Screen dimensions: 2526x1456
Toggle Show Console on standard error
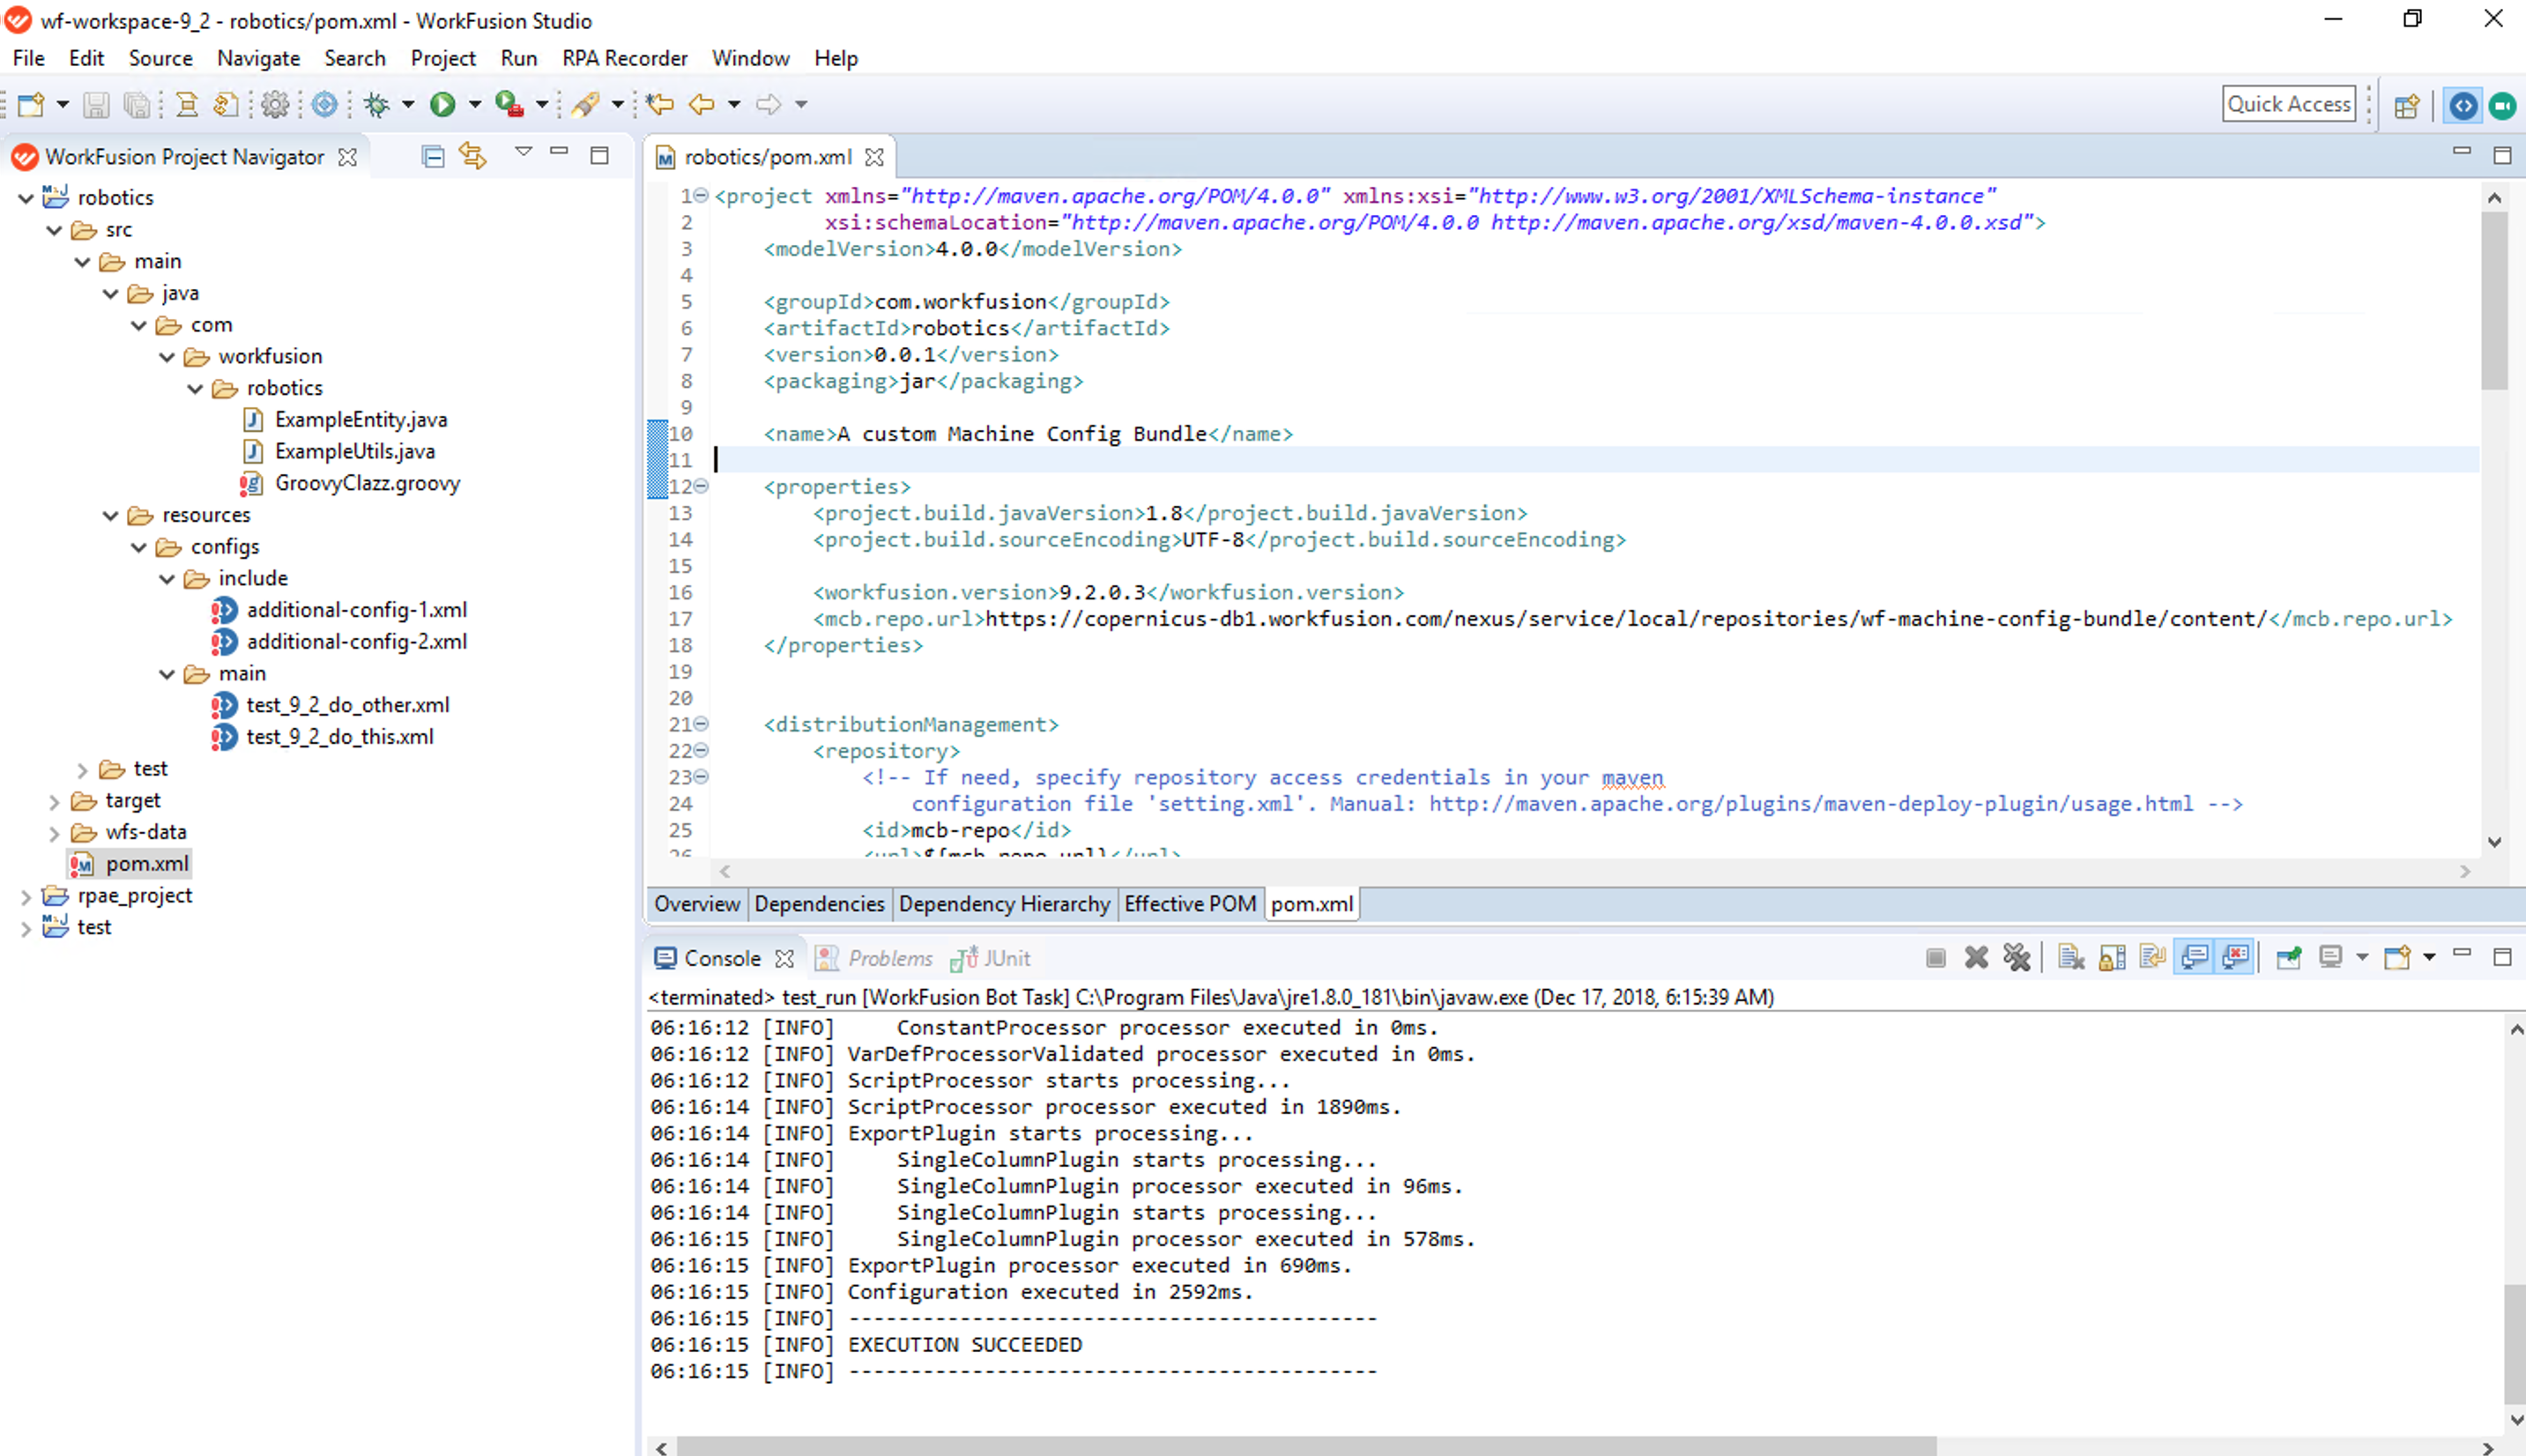coord(2235,958)
